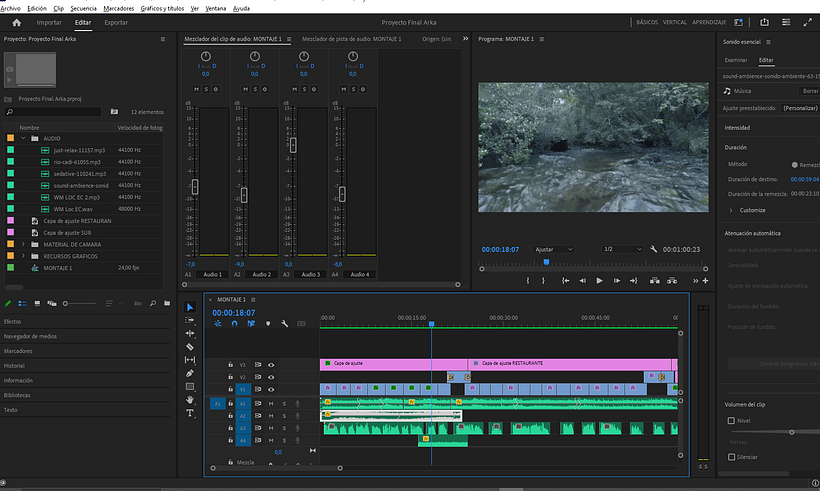Add a marker in the timeline

pos(268,324)
